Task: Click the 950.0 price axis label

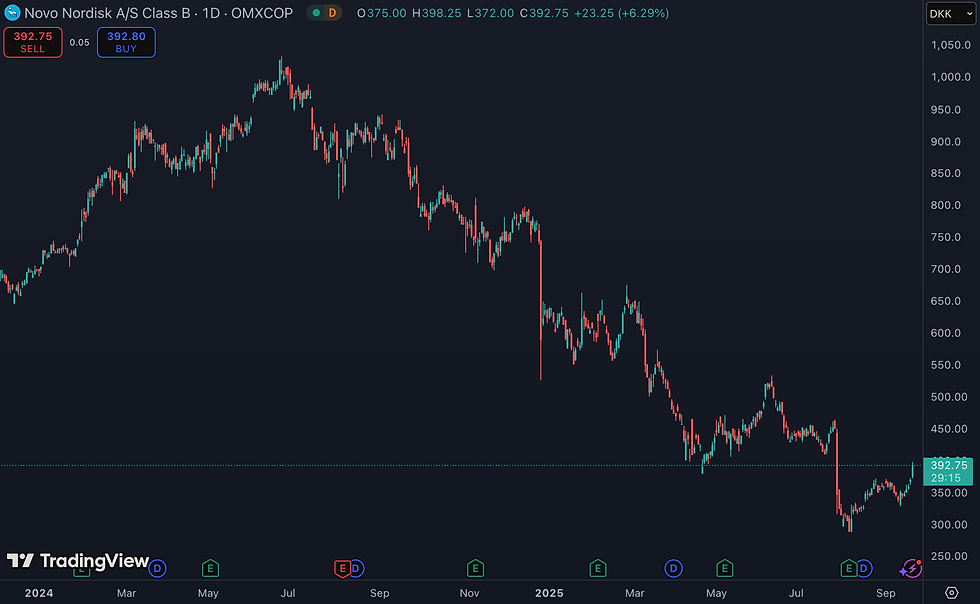Action: point(946,109)
